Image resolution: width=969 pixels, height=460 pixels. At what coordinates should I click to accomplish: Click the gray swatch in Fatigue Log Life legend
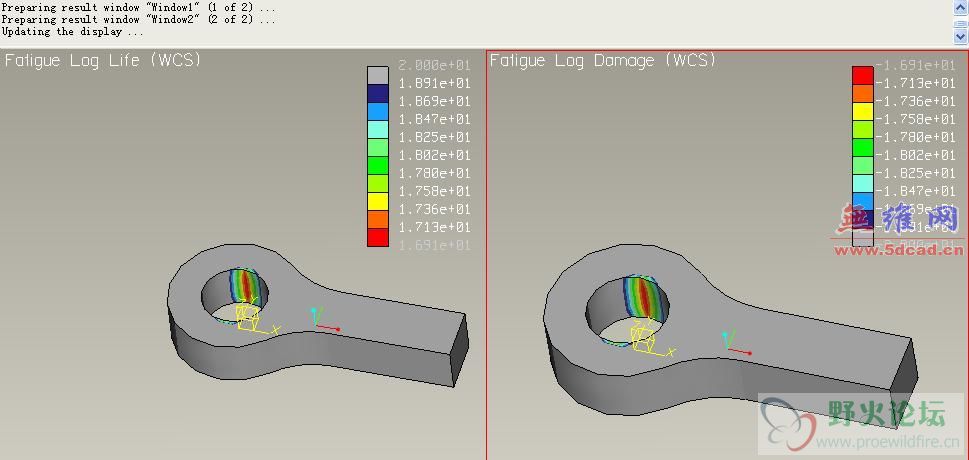[378, 75]
